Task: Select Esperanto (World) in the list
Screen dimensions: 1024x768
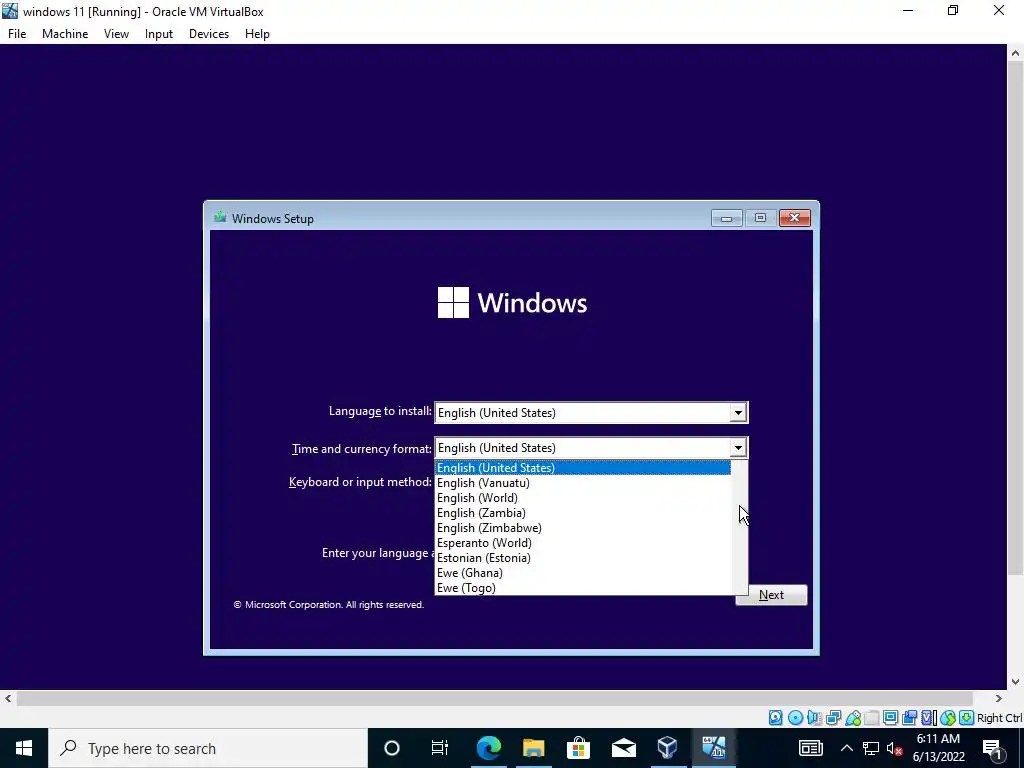Action: (x=583, y=543)
